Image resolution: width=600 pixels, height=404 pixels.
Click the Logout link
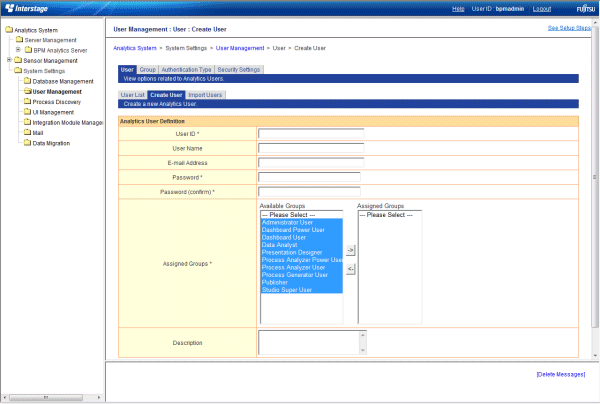(x=542, y=9)
